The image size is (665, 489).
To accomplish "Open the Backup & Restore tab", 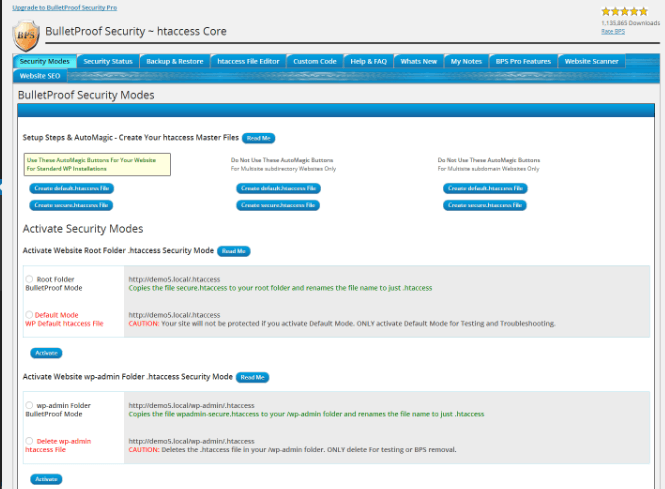I will [175, 61].
